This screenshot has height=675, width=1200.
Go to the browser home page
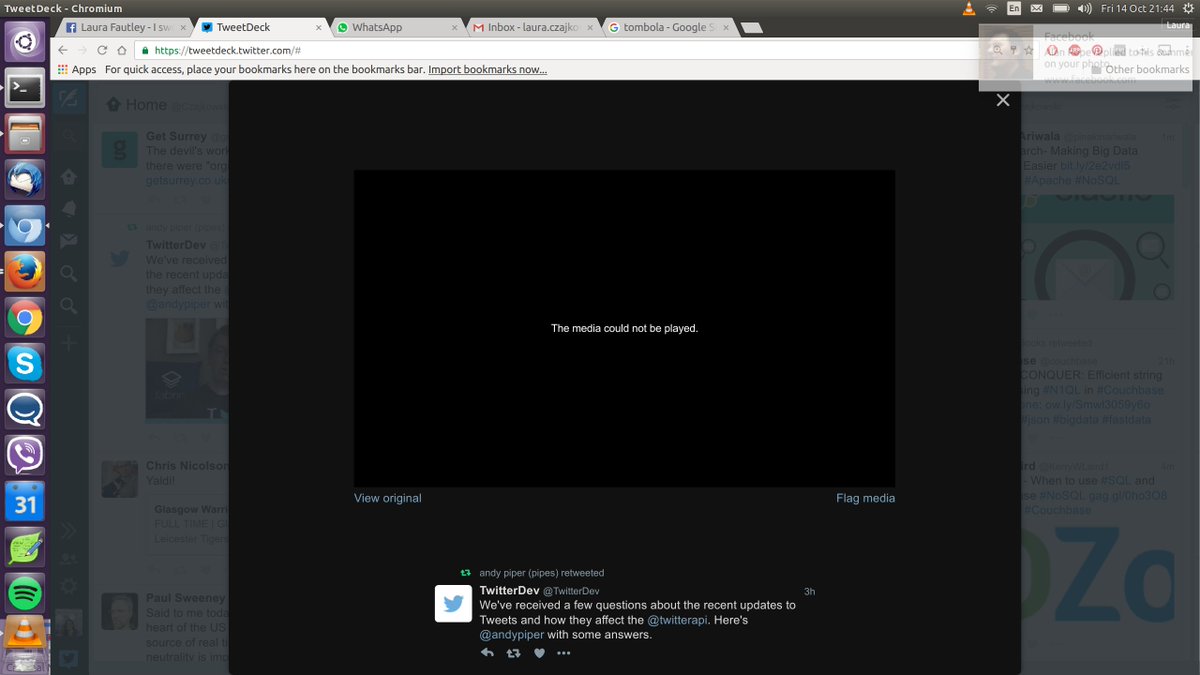pyautogui.click(x=122, y=50)
